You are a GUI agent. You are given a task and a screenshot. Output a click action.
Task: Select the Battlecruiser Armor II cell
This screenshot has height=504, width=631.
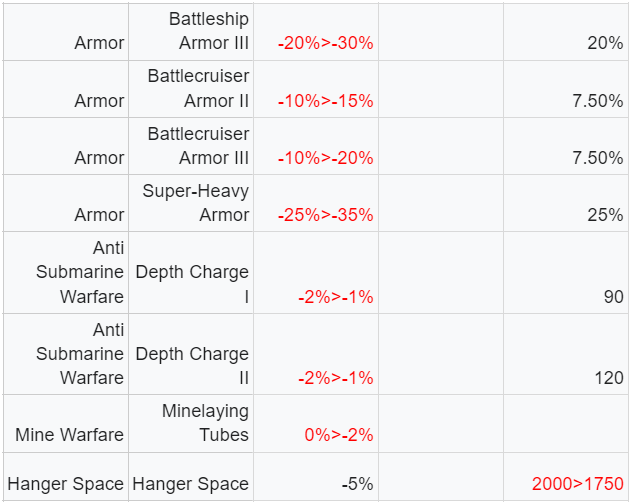[x=191, y=89]
